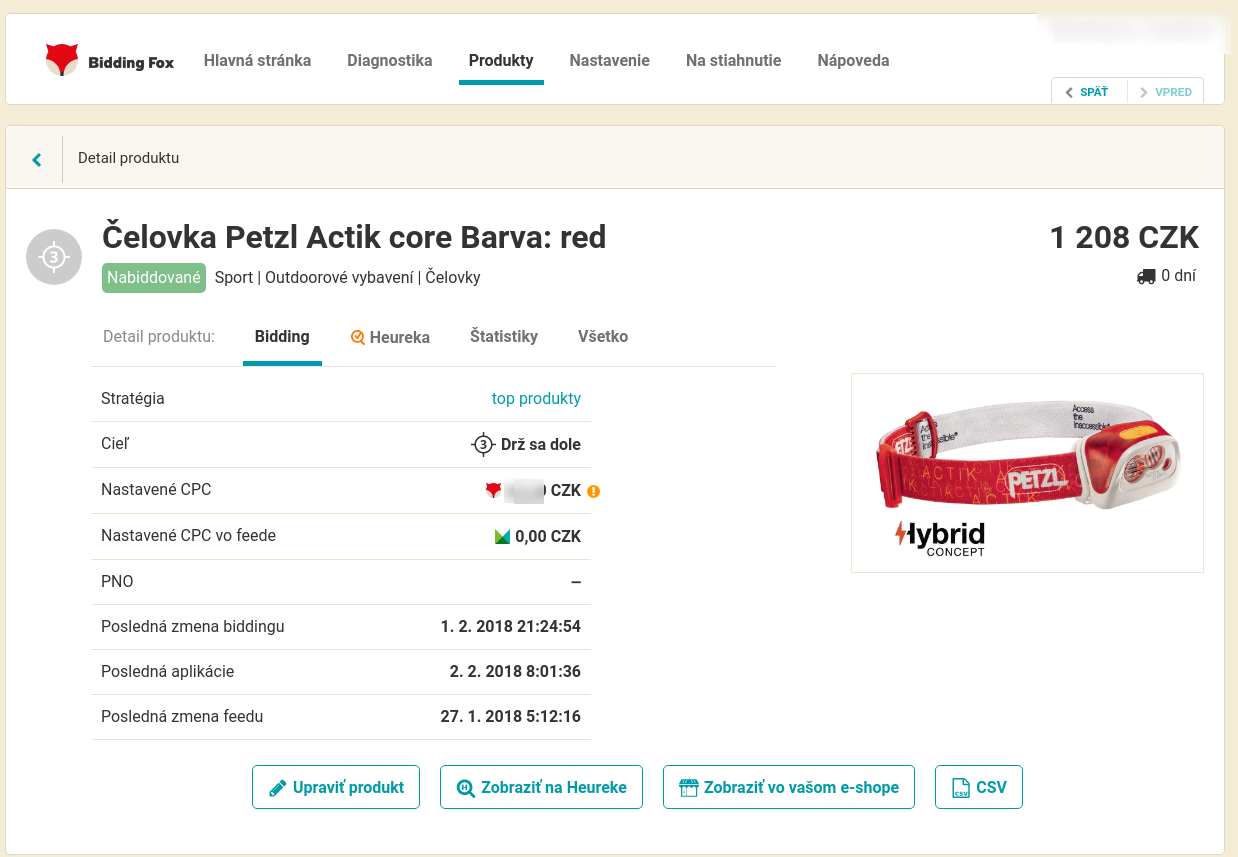Click the Zobraziť na Heureke button
The image size is (1238, 857).
pos(541,787)
